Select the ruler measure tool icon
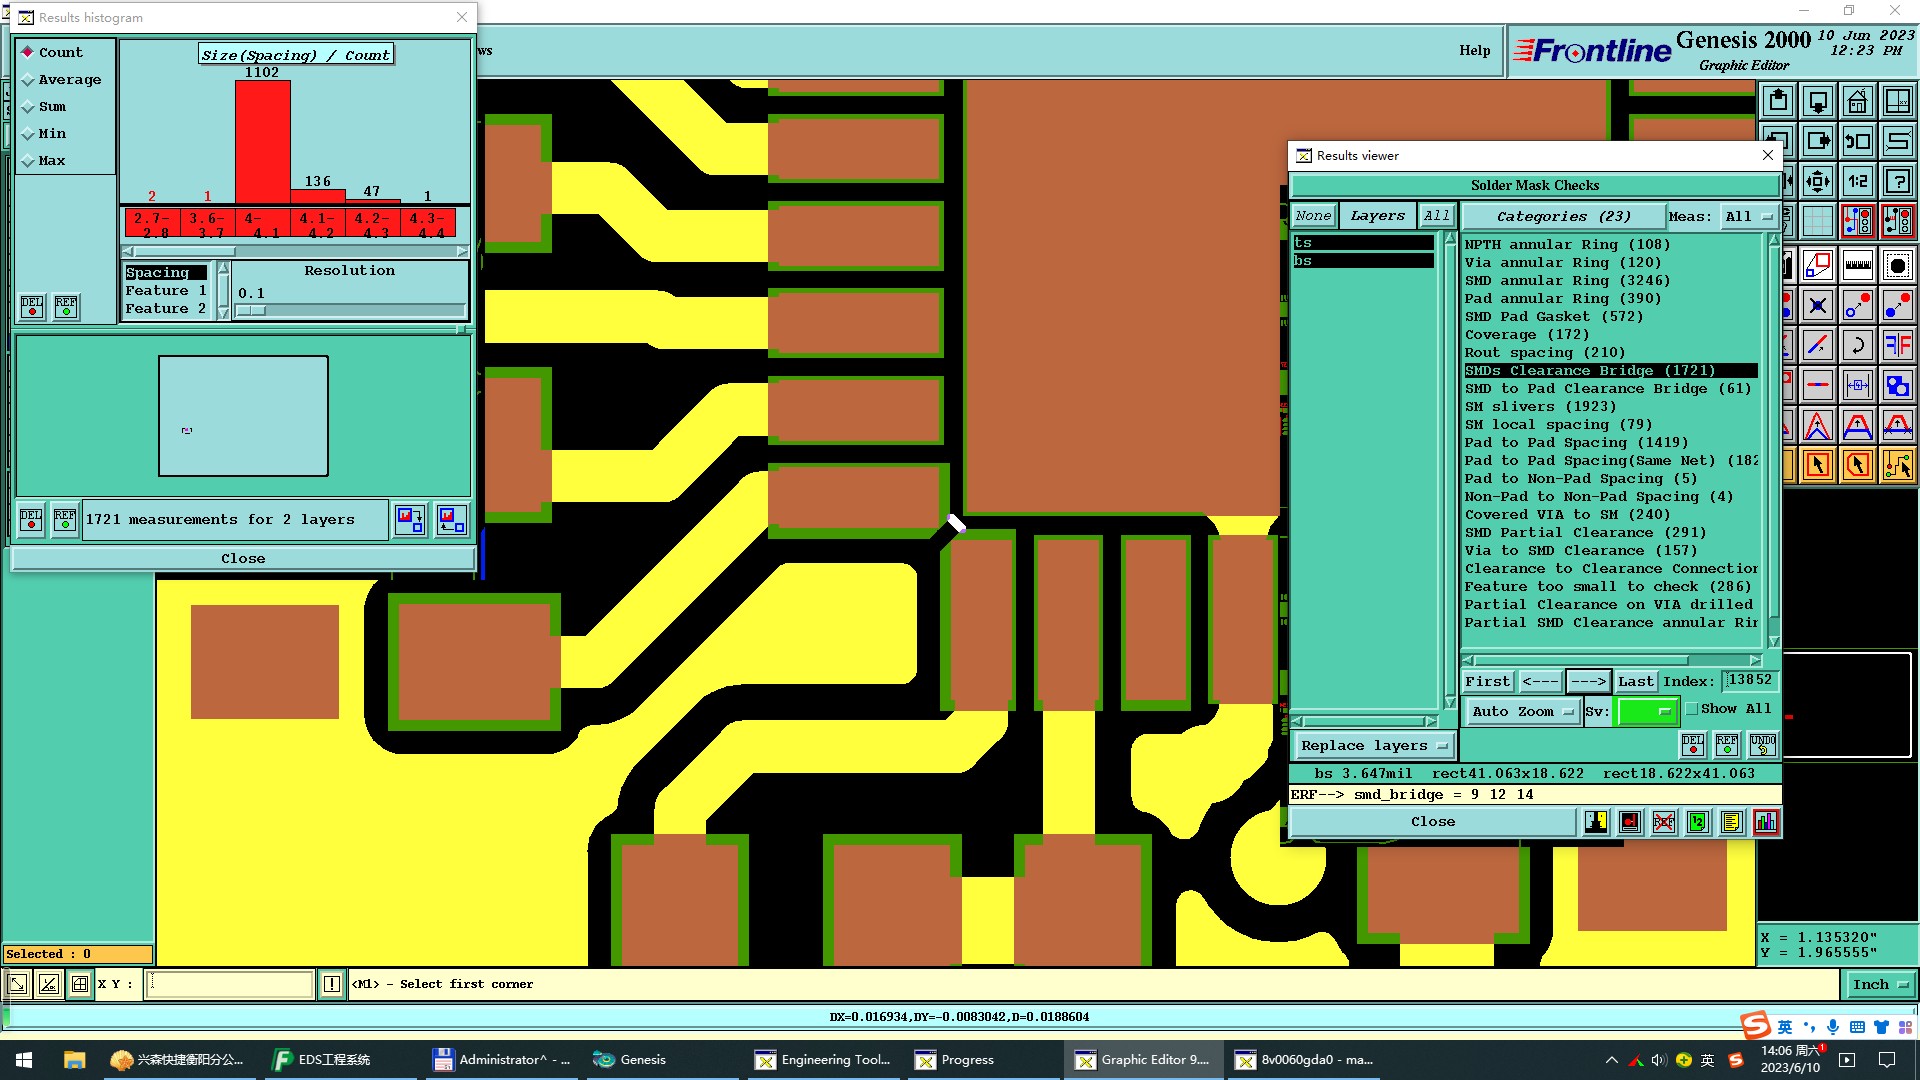Screen dimensions: 1920x1080 [1857, 265]
